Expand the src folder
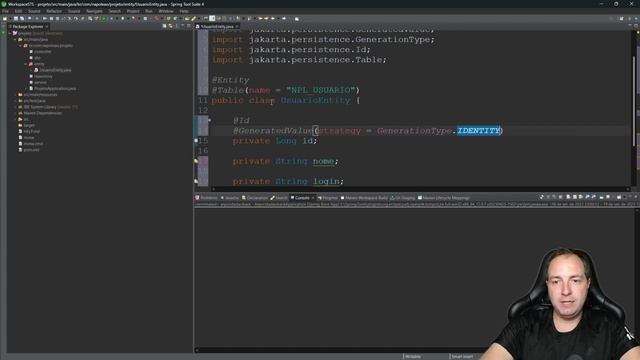640x360 pixels. click(x=16, y=119)
